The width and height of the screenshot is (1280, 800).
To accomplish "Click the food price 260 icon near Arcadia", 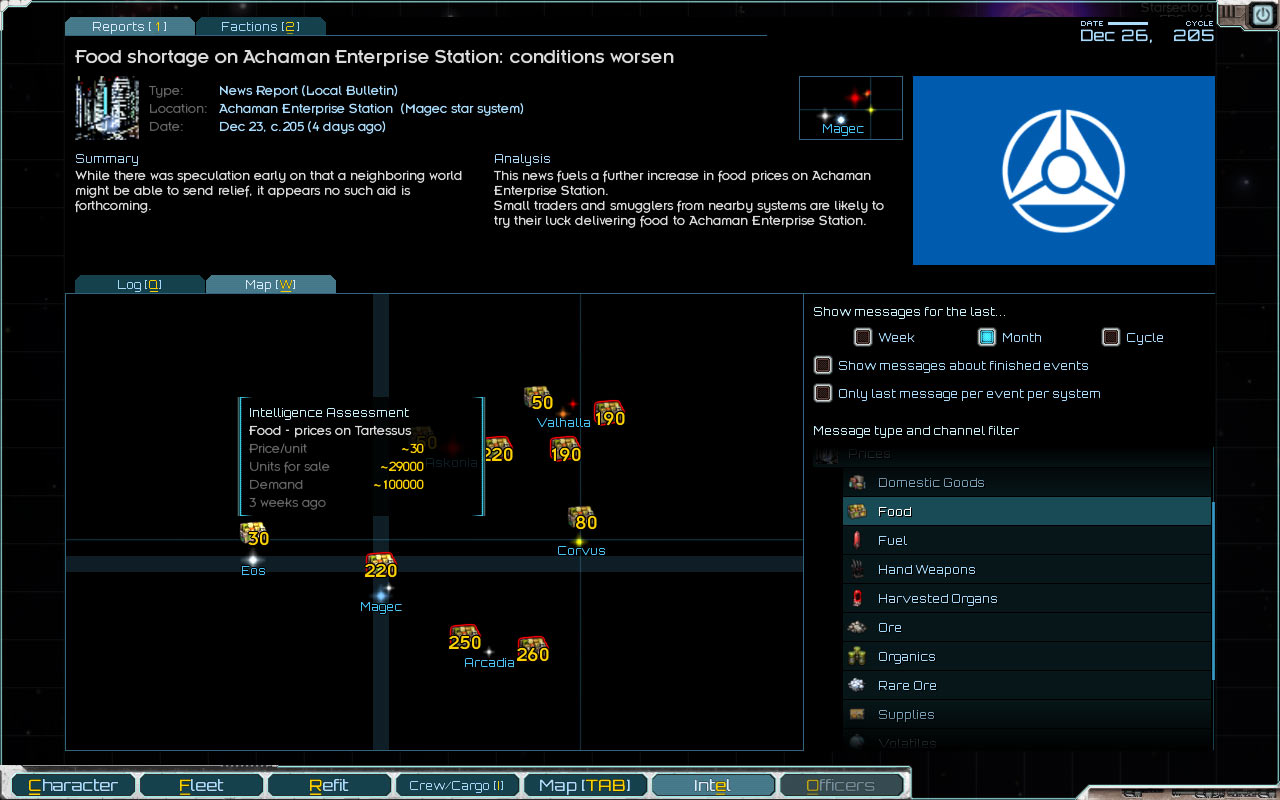I will coord(532,650).
